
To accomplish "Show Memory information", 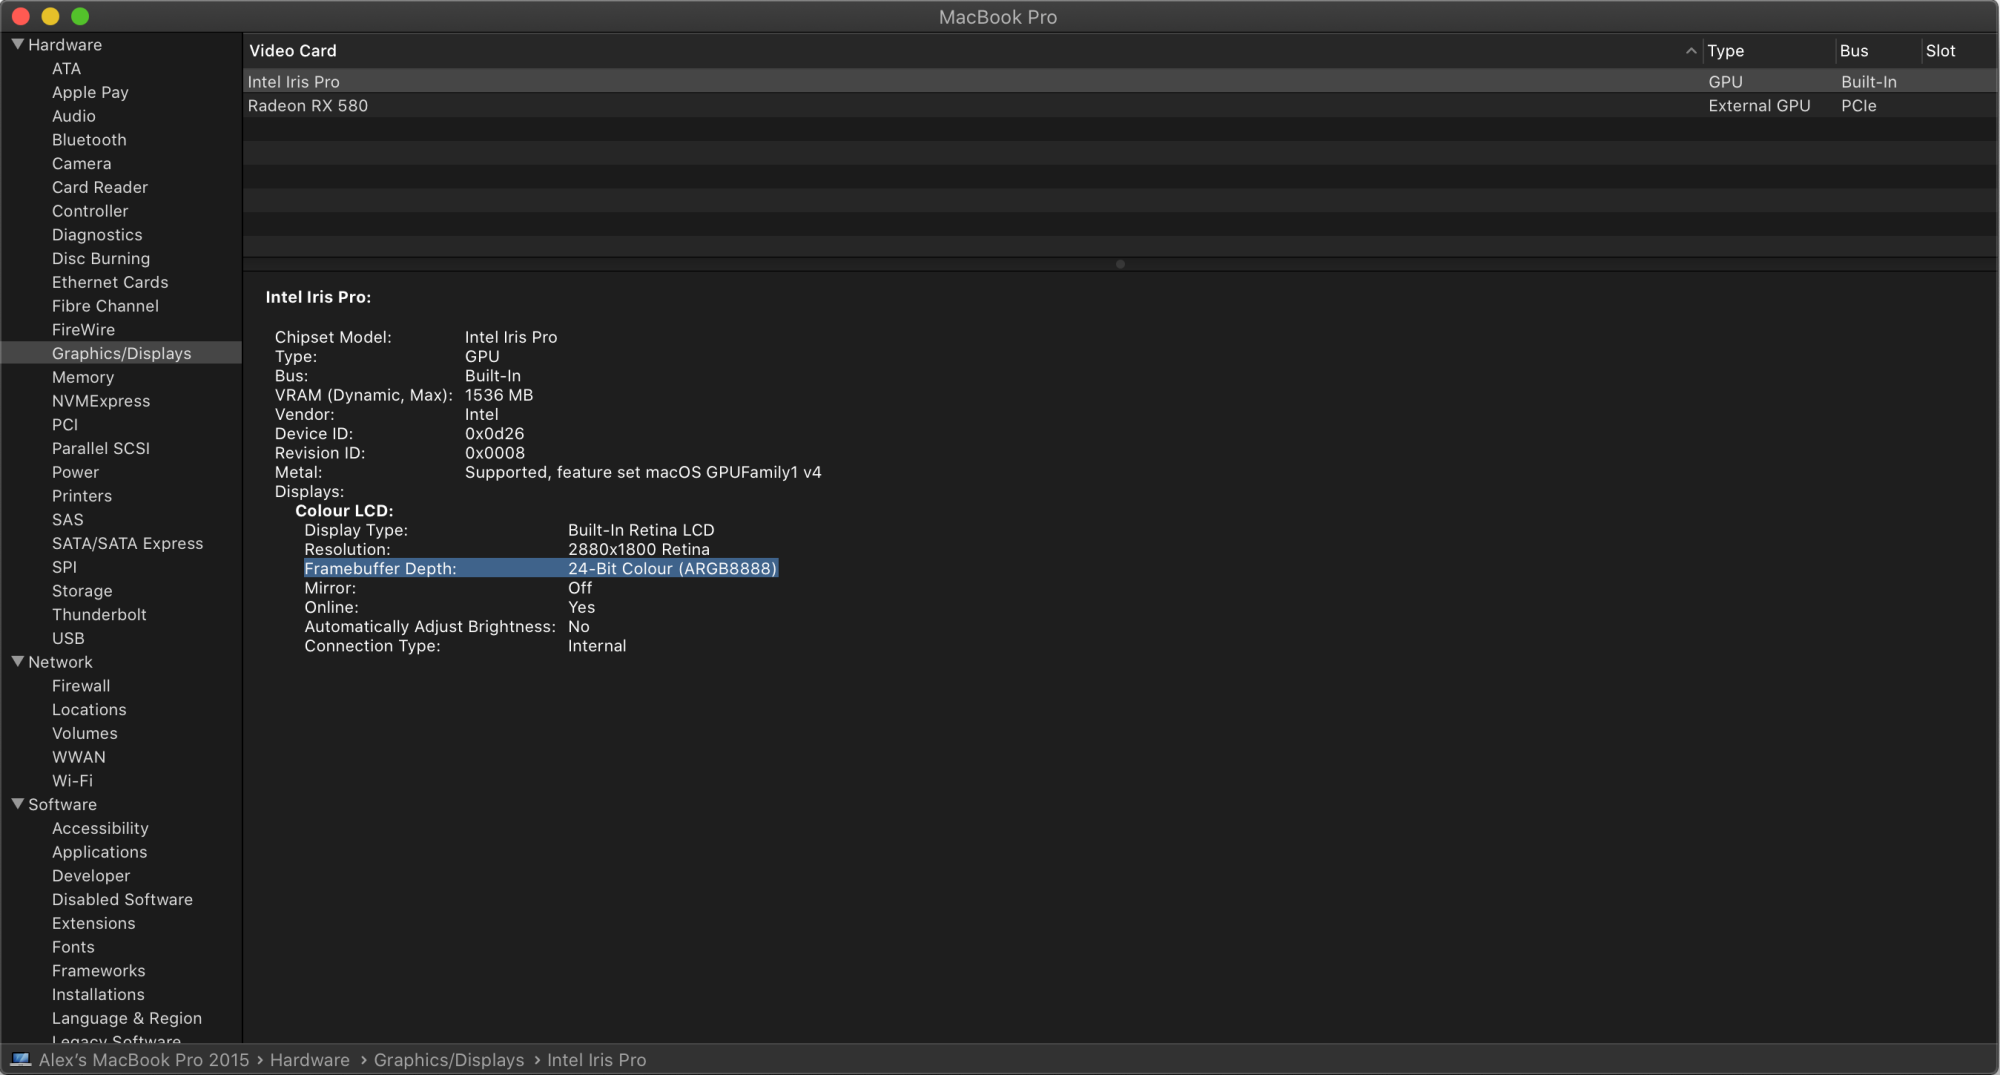I will tap(83, 377).
